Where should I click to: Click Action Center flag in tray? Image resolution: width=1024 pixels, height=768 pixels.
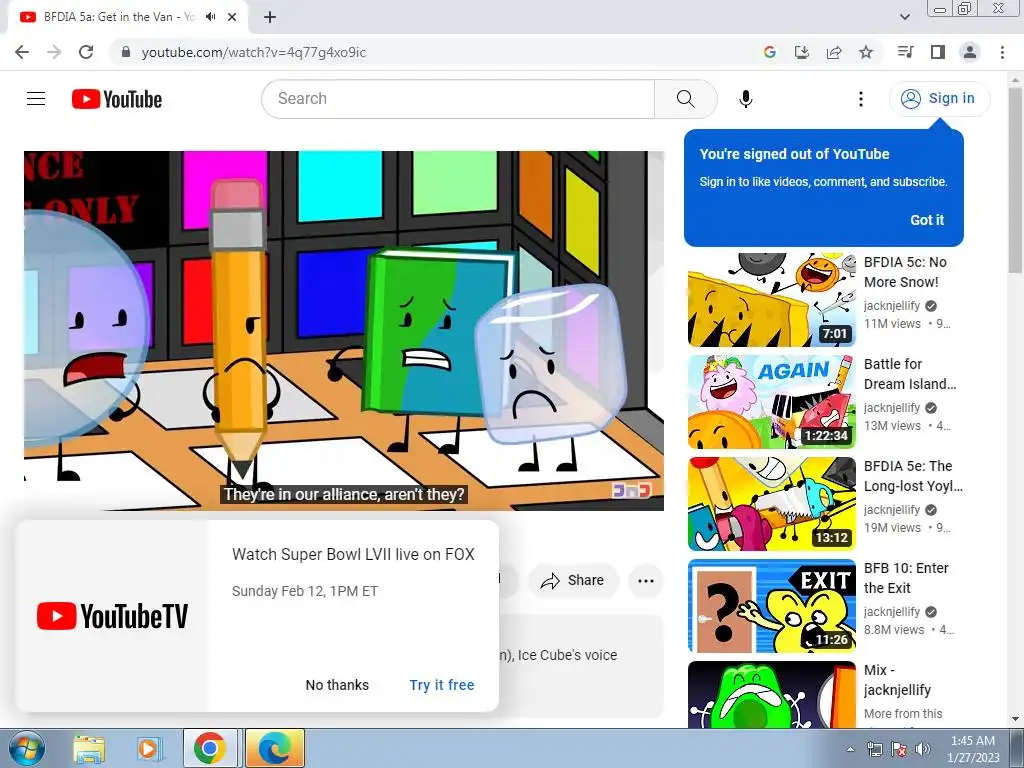pyautogui.click(x=899, y=749)
